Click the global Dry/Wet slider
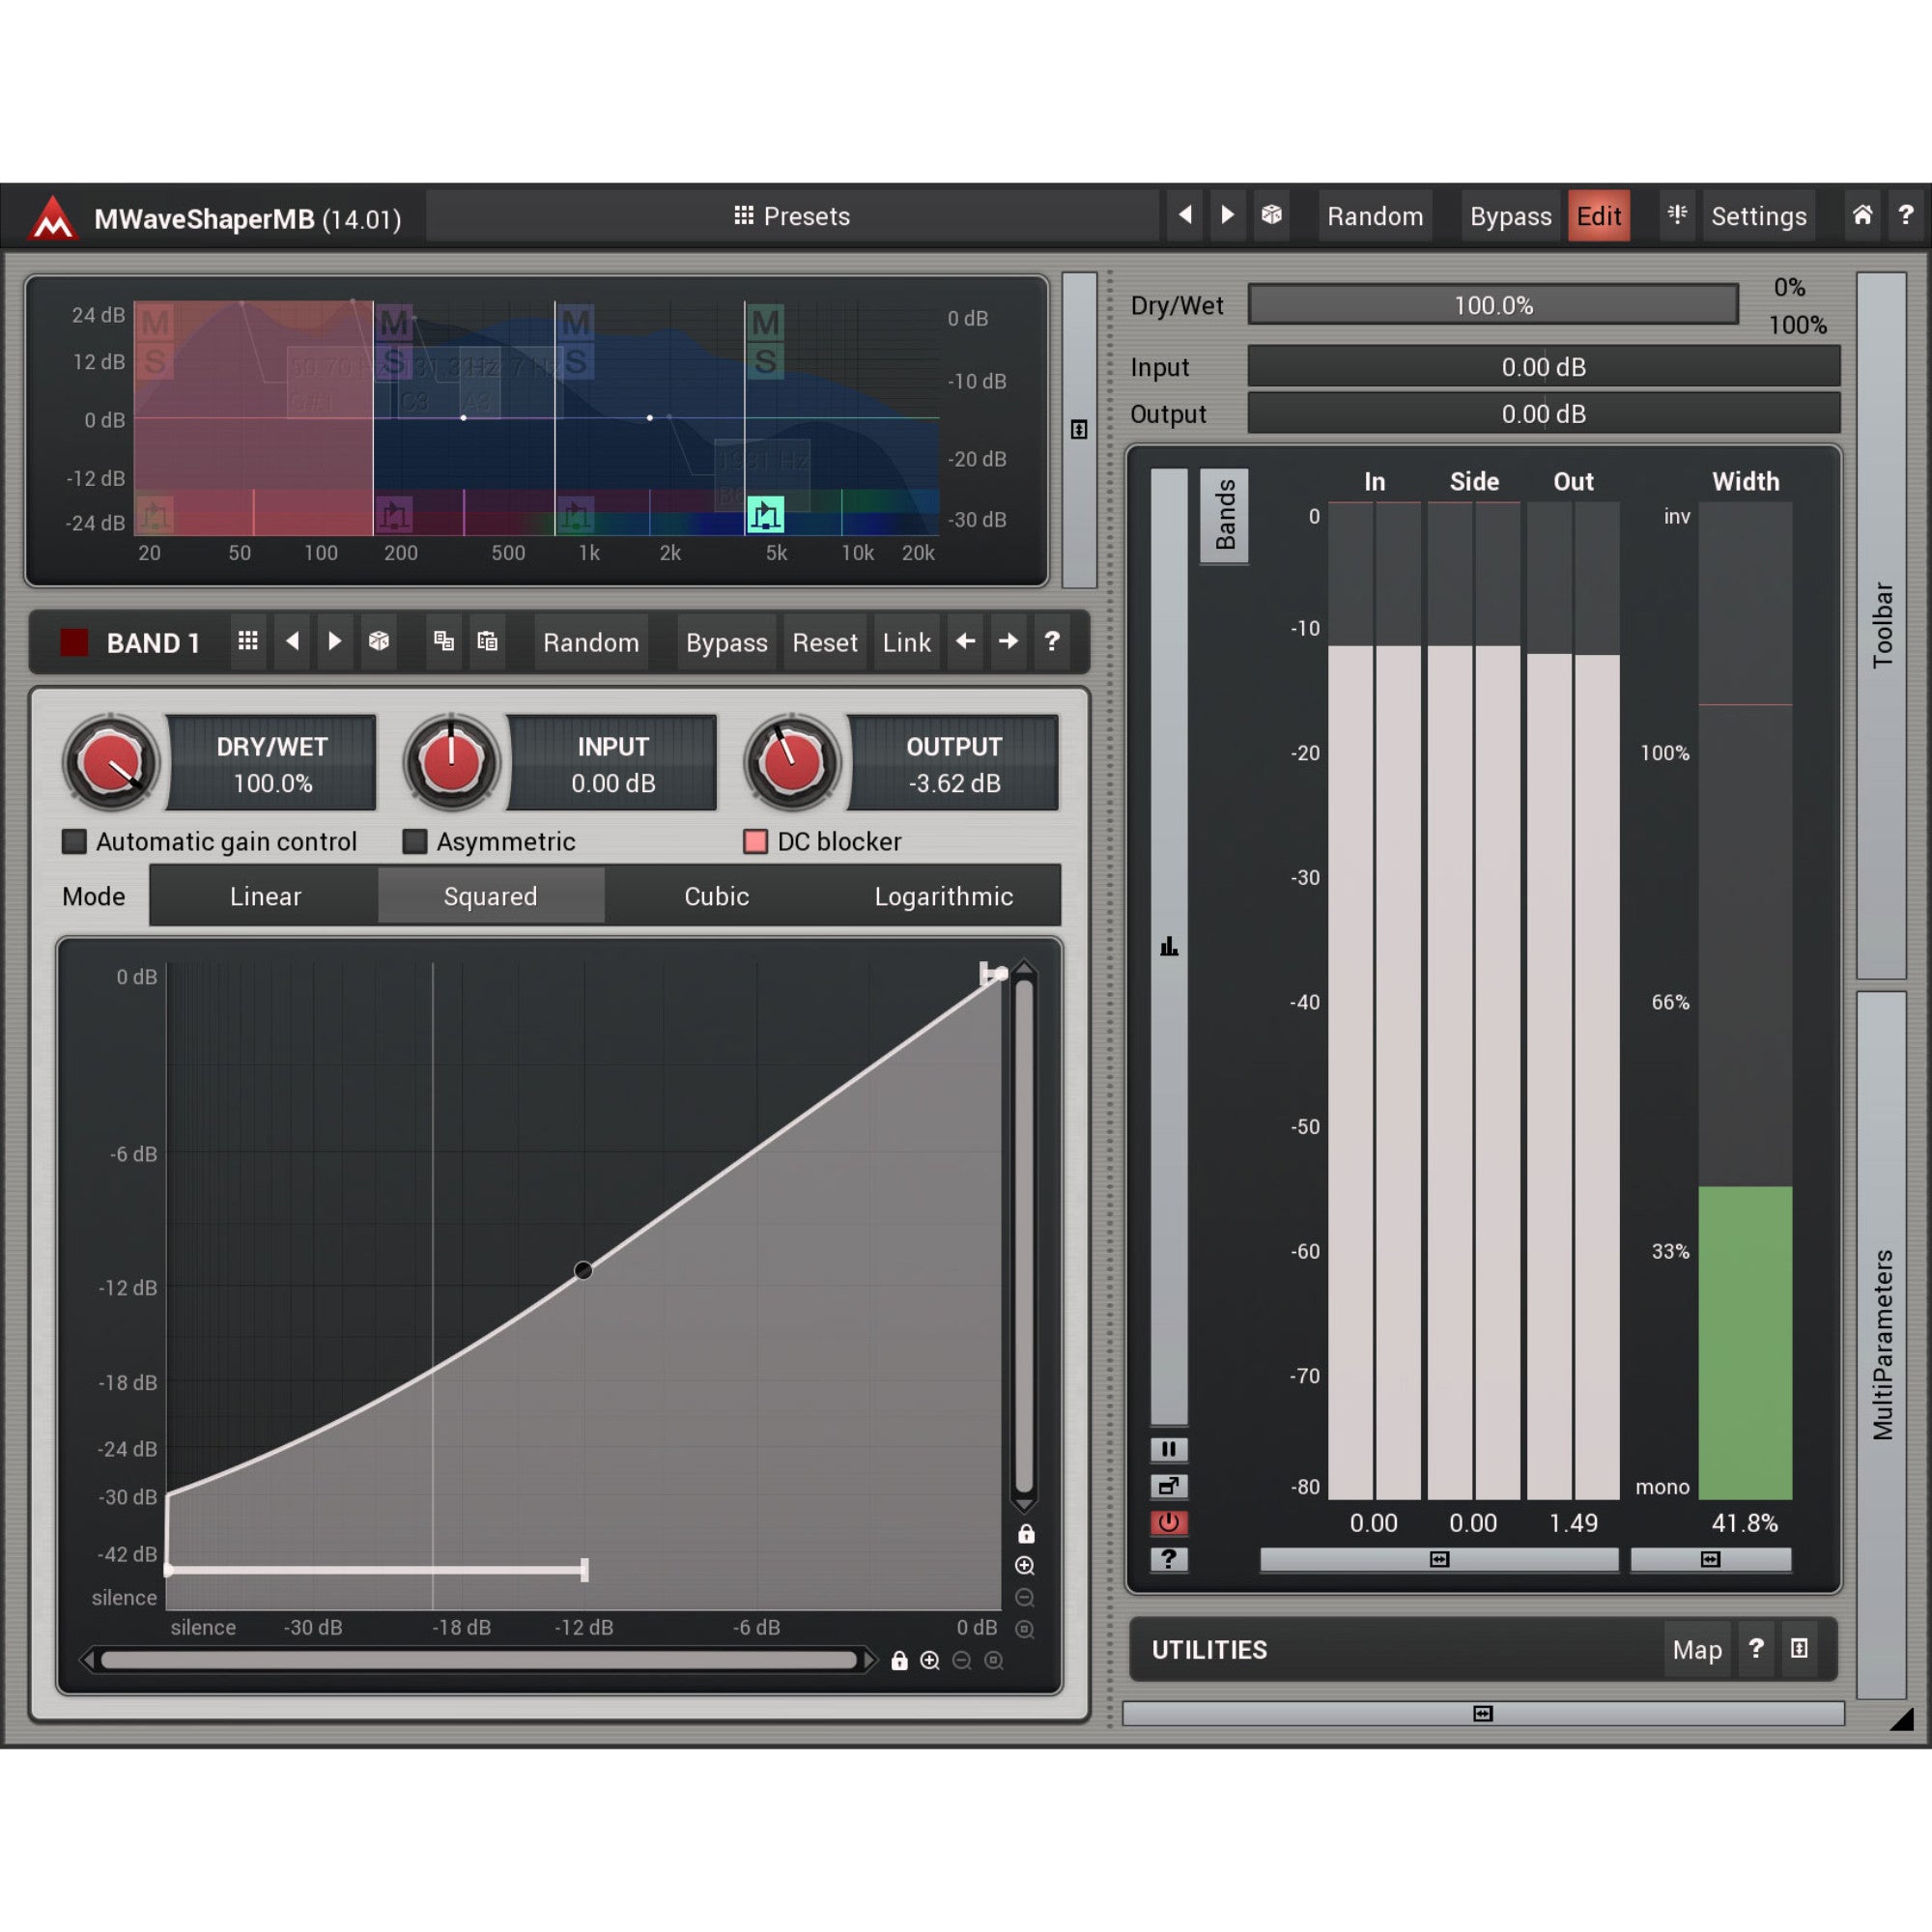The height and width of the screenshot is (1932, 1932). click(x=1493, y=305)
